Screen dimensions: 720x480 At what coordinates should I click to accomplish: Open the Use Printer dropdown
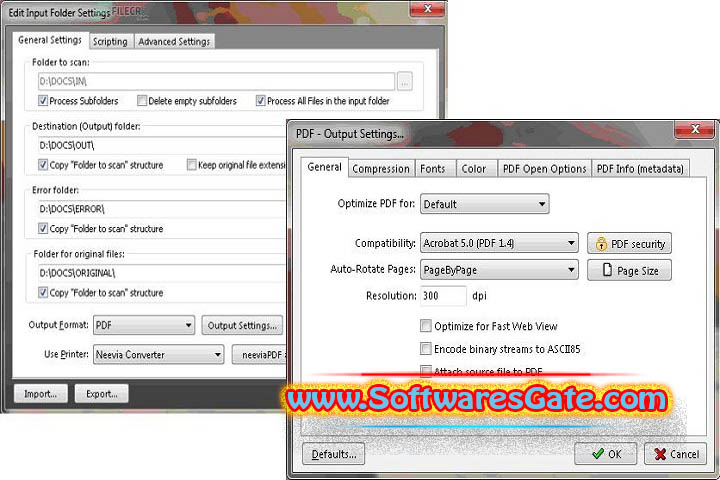coord(158,355)
